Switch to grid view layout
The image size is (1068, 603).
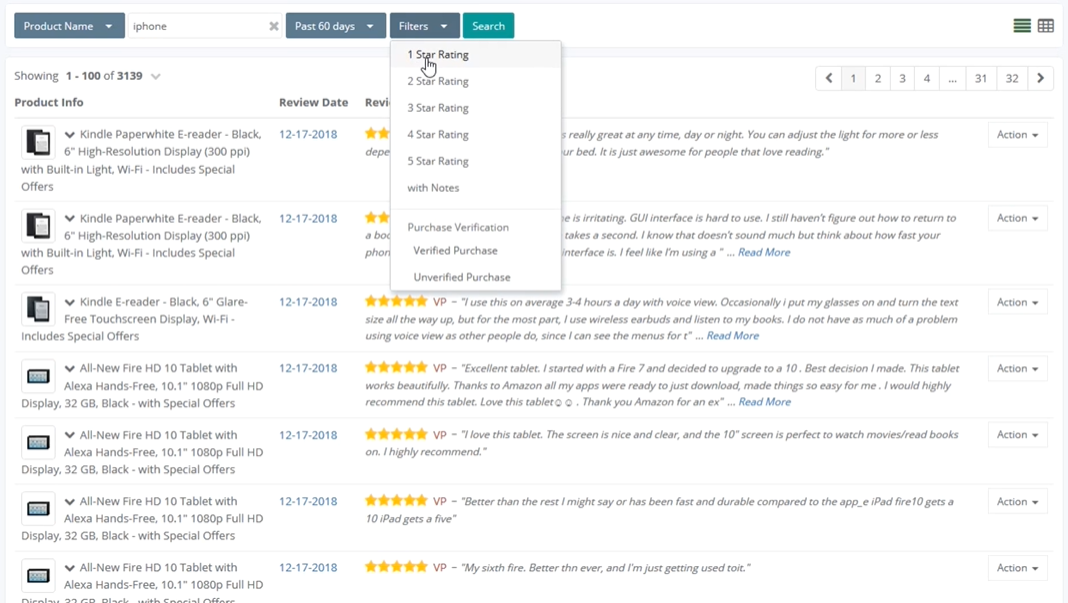1046,25
